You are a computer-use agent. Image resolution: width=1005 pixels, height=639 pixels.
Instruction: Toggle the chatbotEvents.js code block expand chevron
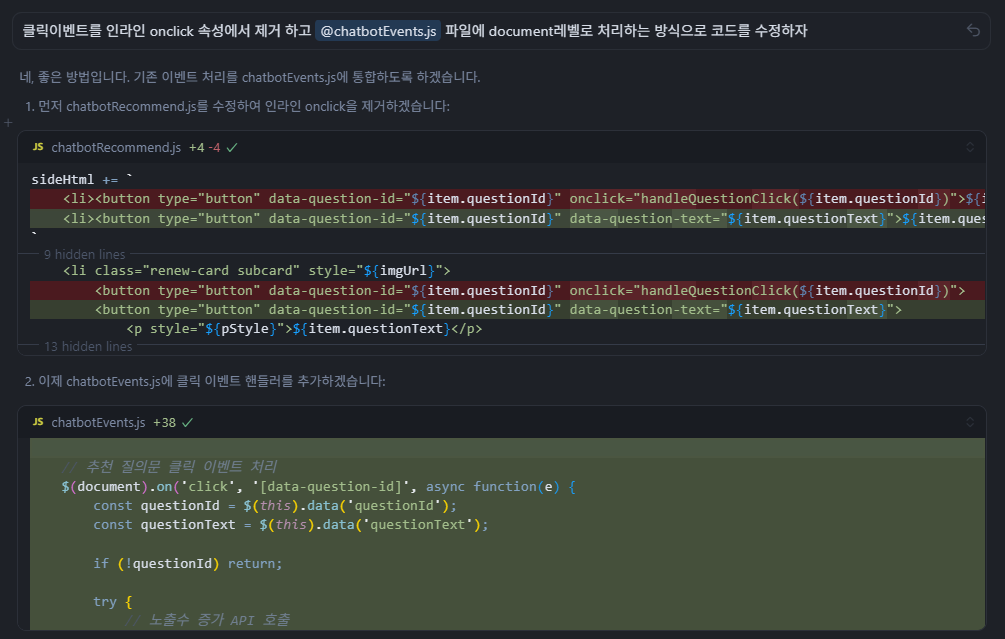point(969,422)
